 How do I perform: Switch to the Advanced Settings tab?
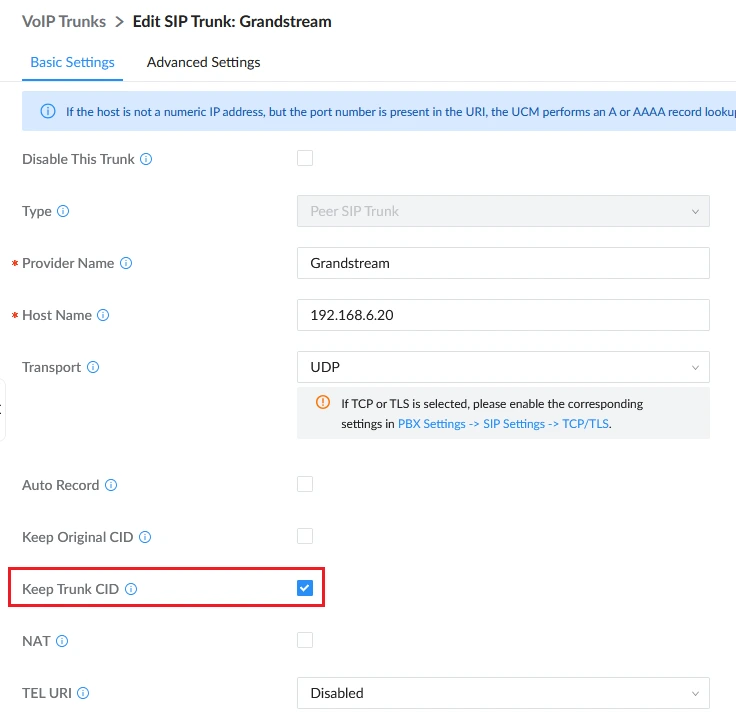[x=203, y=62]
